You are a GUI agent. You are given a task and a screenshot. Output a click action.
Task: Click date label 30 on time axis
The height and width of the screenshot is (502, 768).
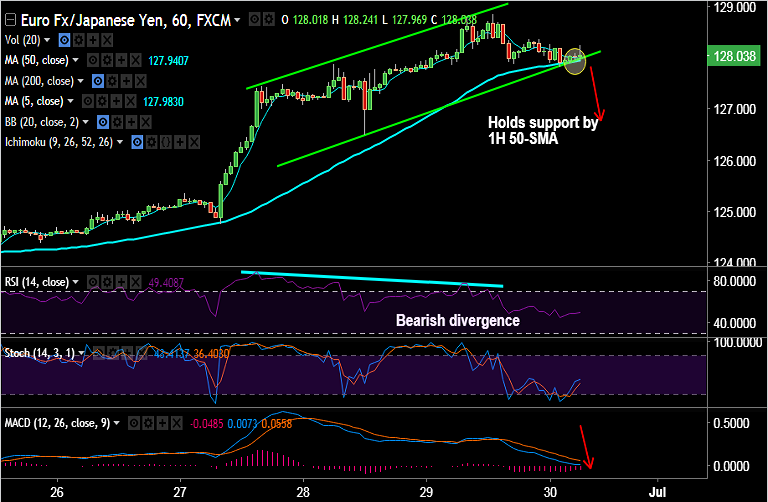(x=550, y=491)
